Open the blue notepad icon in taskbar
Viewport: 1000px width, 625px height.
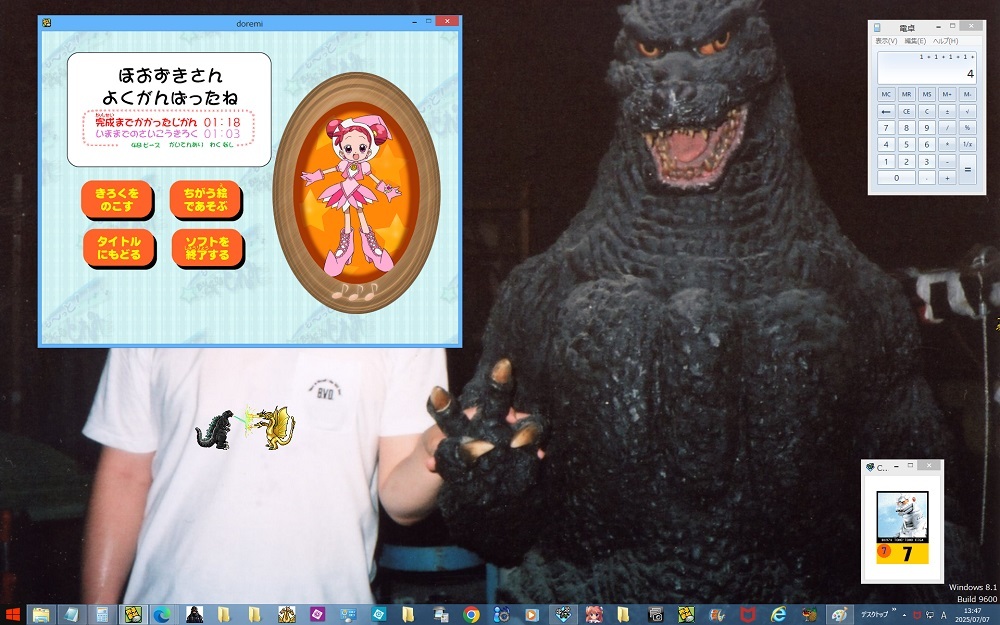point(71,615)
